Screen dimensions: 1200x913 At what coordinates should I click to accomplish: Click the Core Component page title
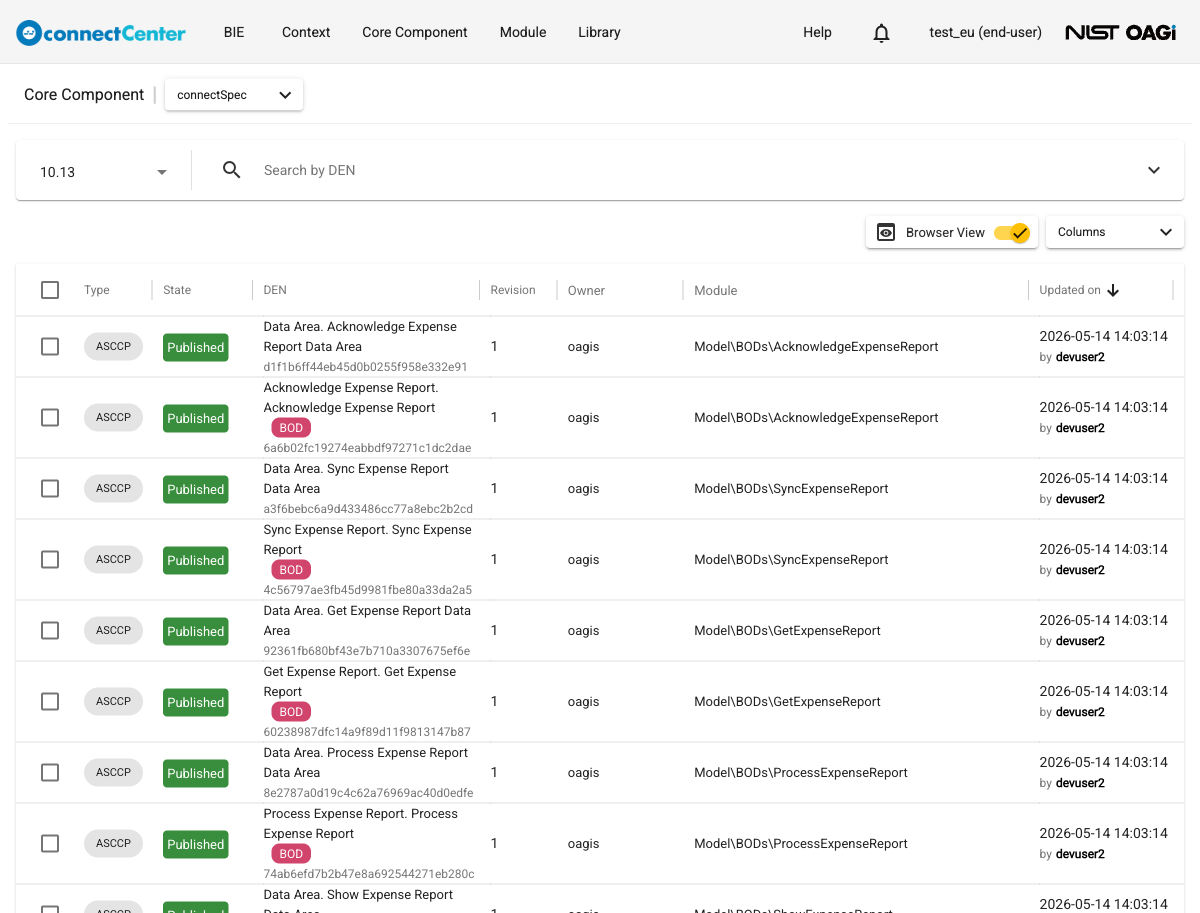click(84, 95)
